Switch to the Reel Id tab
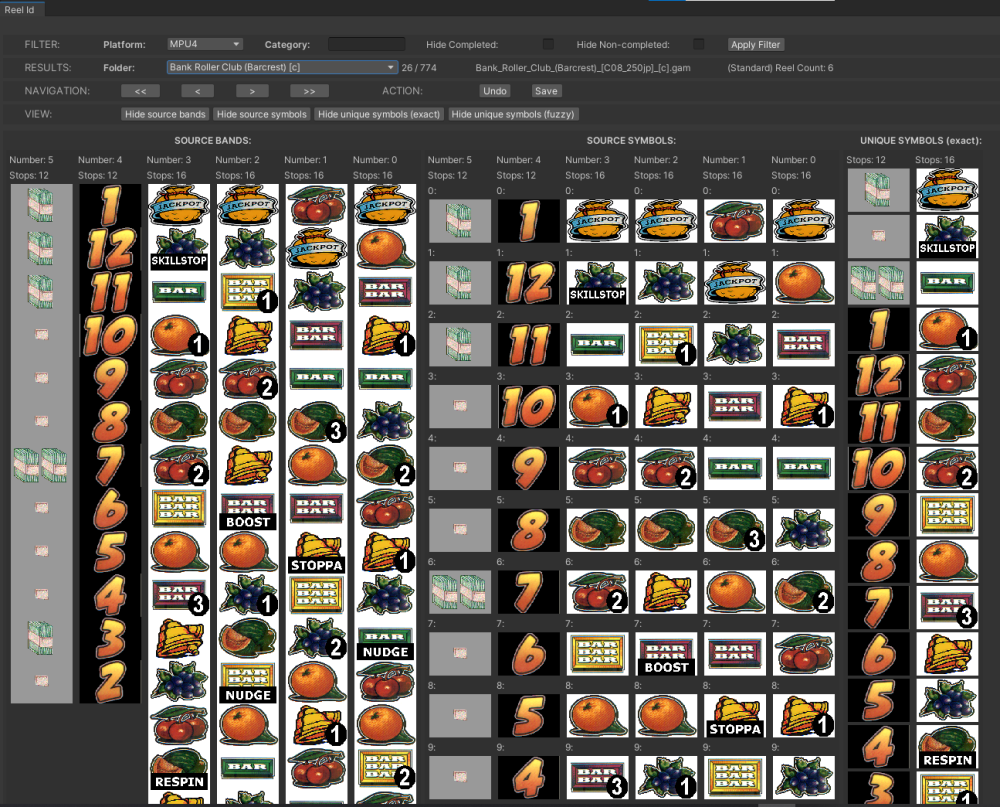 (20, 8)
